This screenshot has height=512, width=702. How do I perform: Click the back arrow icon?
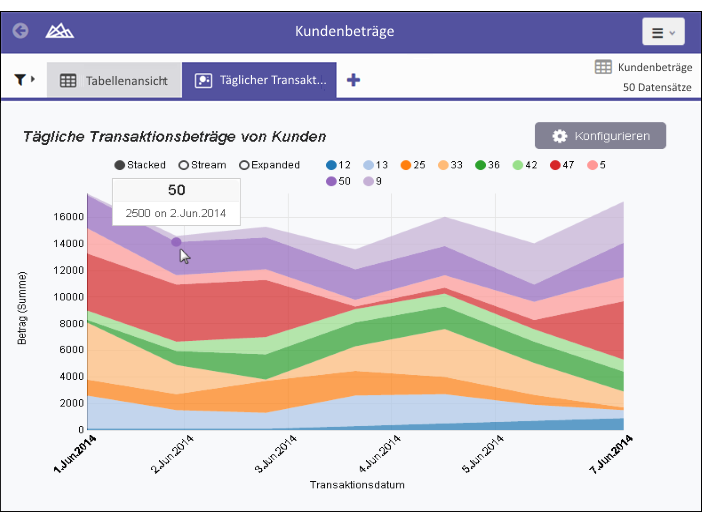coord(21,31)
